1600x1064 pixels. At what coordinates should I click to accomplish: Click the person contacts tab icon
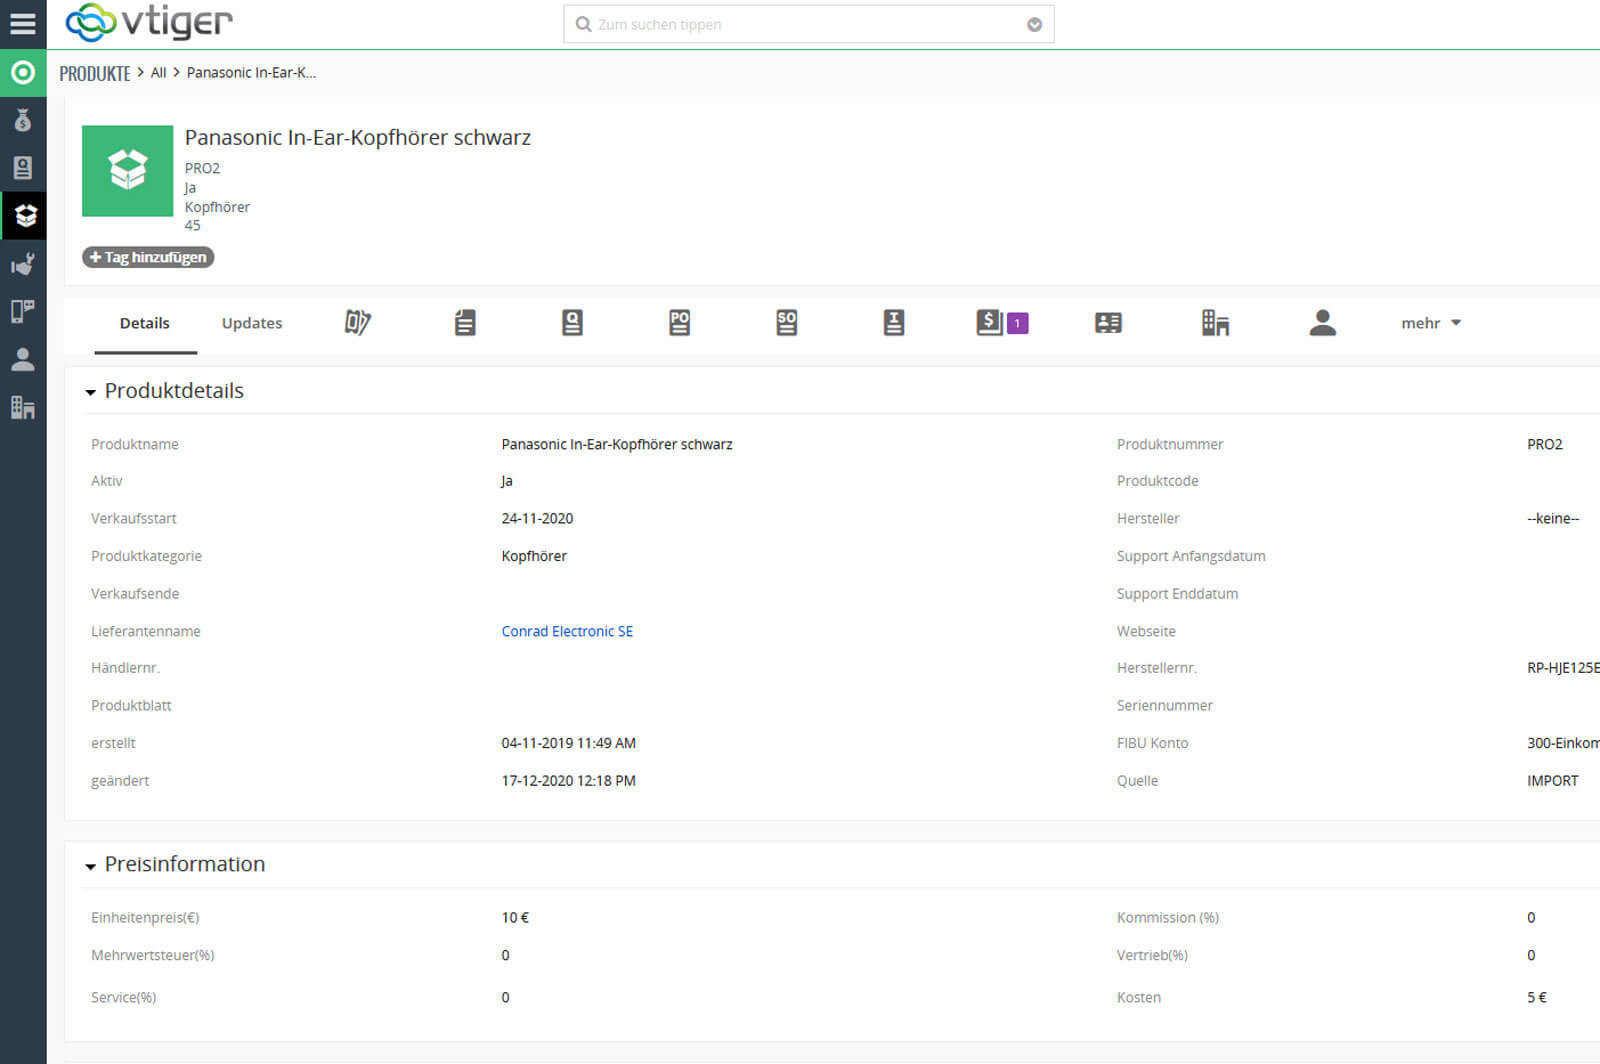point(1322,323)
